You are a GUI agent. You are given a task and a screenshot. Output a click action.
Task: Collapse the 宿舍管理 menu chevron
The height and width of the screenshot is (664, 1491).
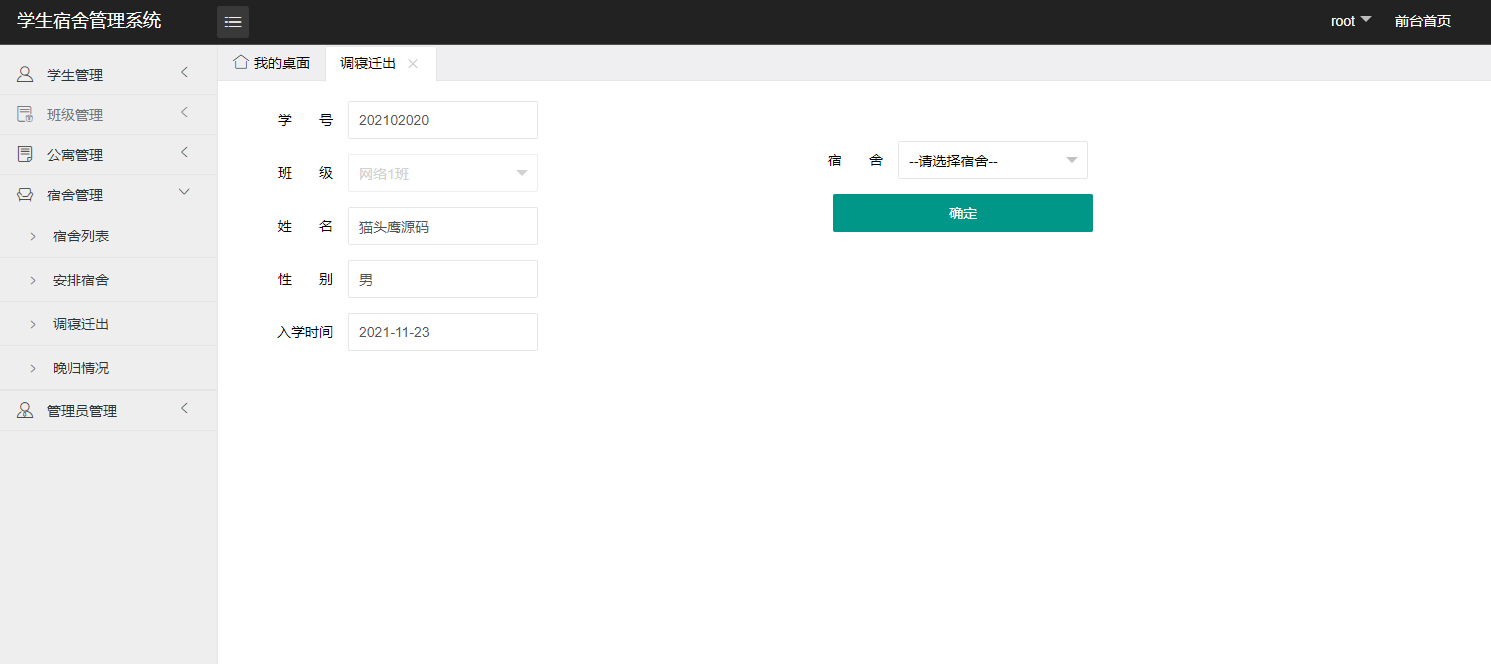click(184, 192)
